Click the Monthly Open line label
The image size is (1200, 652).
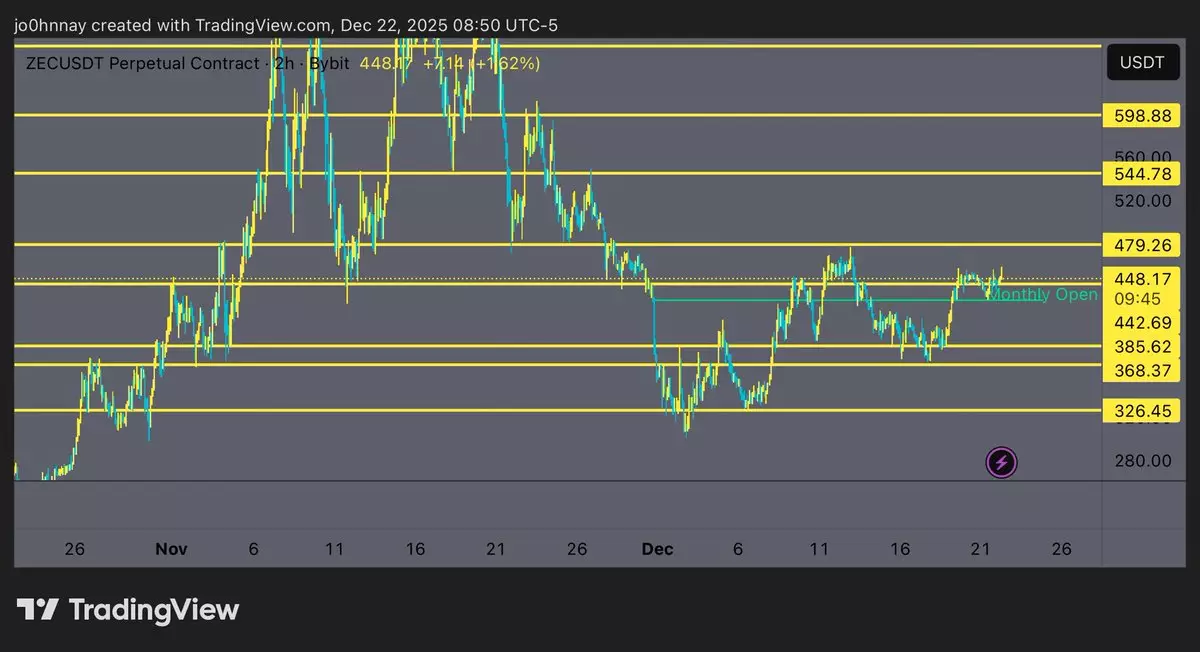pos(1042,294)
